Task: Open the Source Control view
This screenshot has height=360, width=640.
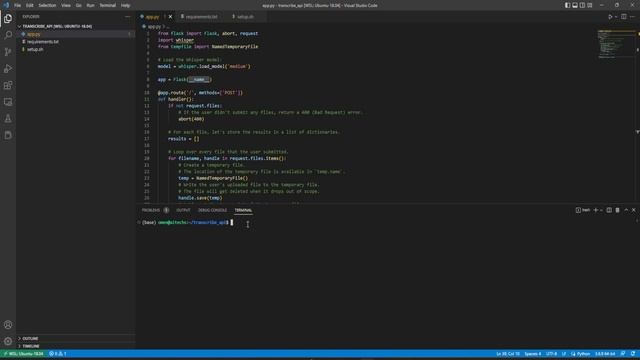Action: tap(8, 52)
